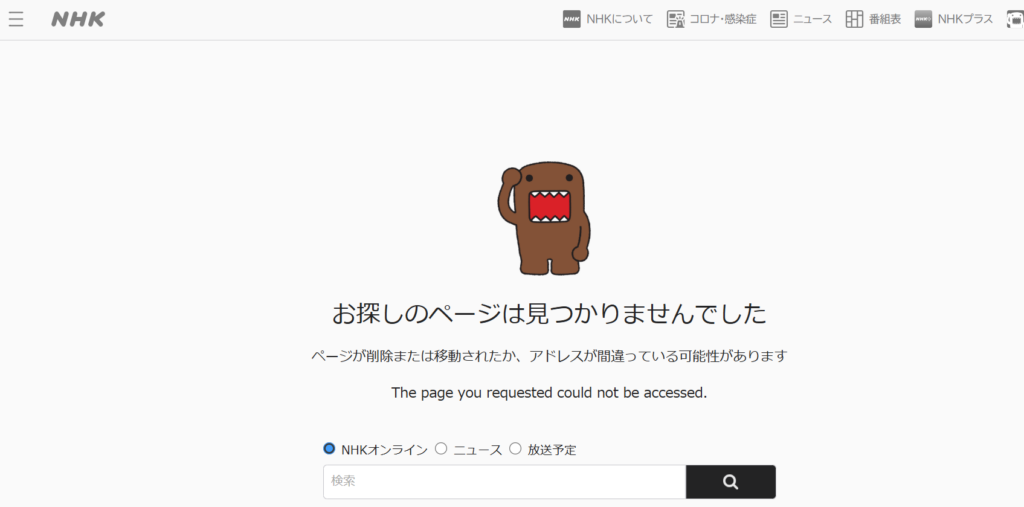Click the 番組表 grid icon
The height and width of the screenshot is (507, 1024).
pos(854,19)
